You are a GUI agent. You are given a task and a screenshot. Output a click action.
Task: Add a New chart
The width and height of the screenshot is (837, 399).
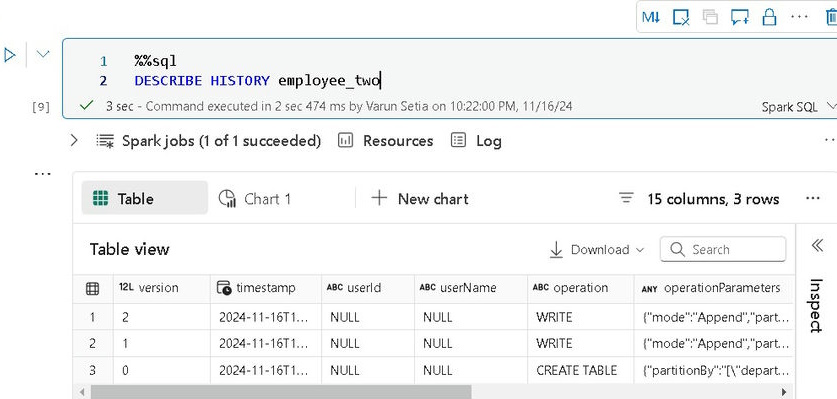420,199
